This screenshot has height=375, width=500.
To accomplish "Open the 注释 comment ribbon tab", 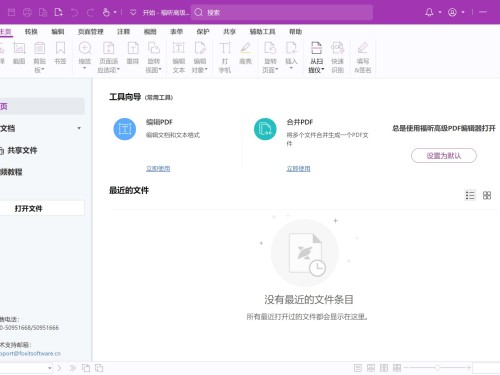I will pos(124,32).
